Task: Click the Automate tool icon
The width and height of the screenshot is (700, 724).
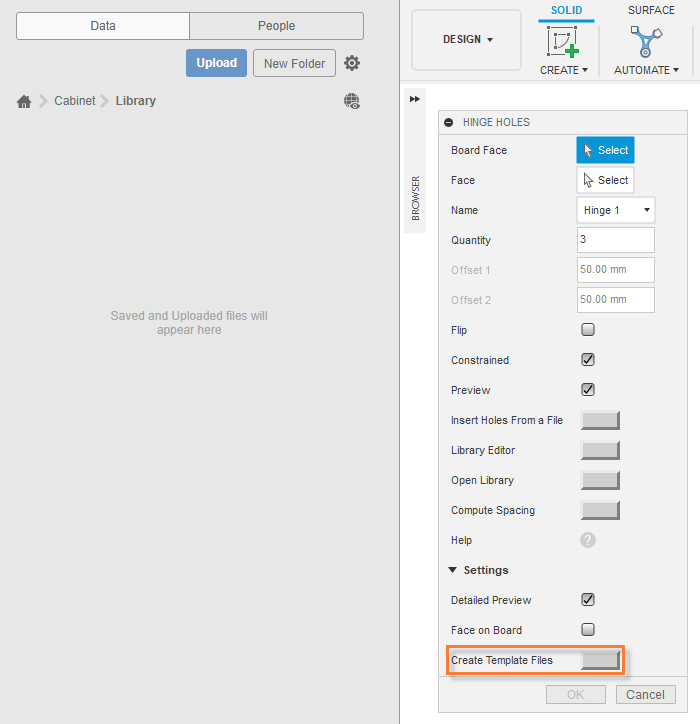Action: coord(646,42)
